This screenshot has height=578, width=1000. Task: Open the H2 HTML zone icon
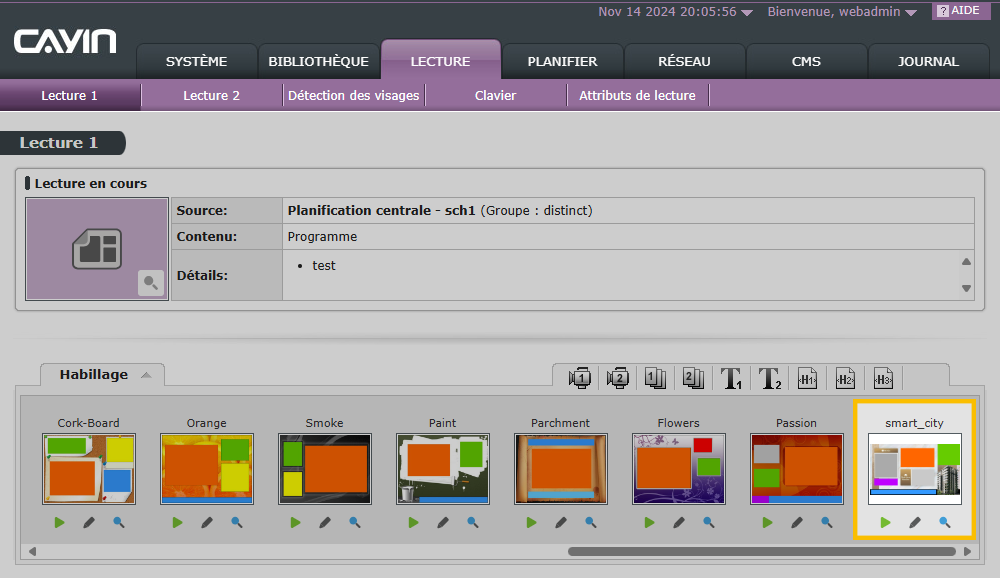845,378
